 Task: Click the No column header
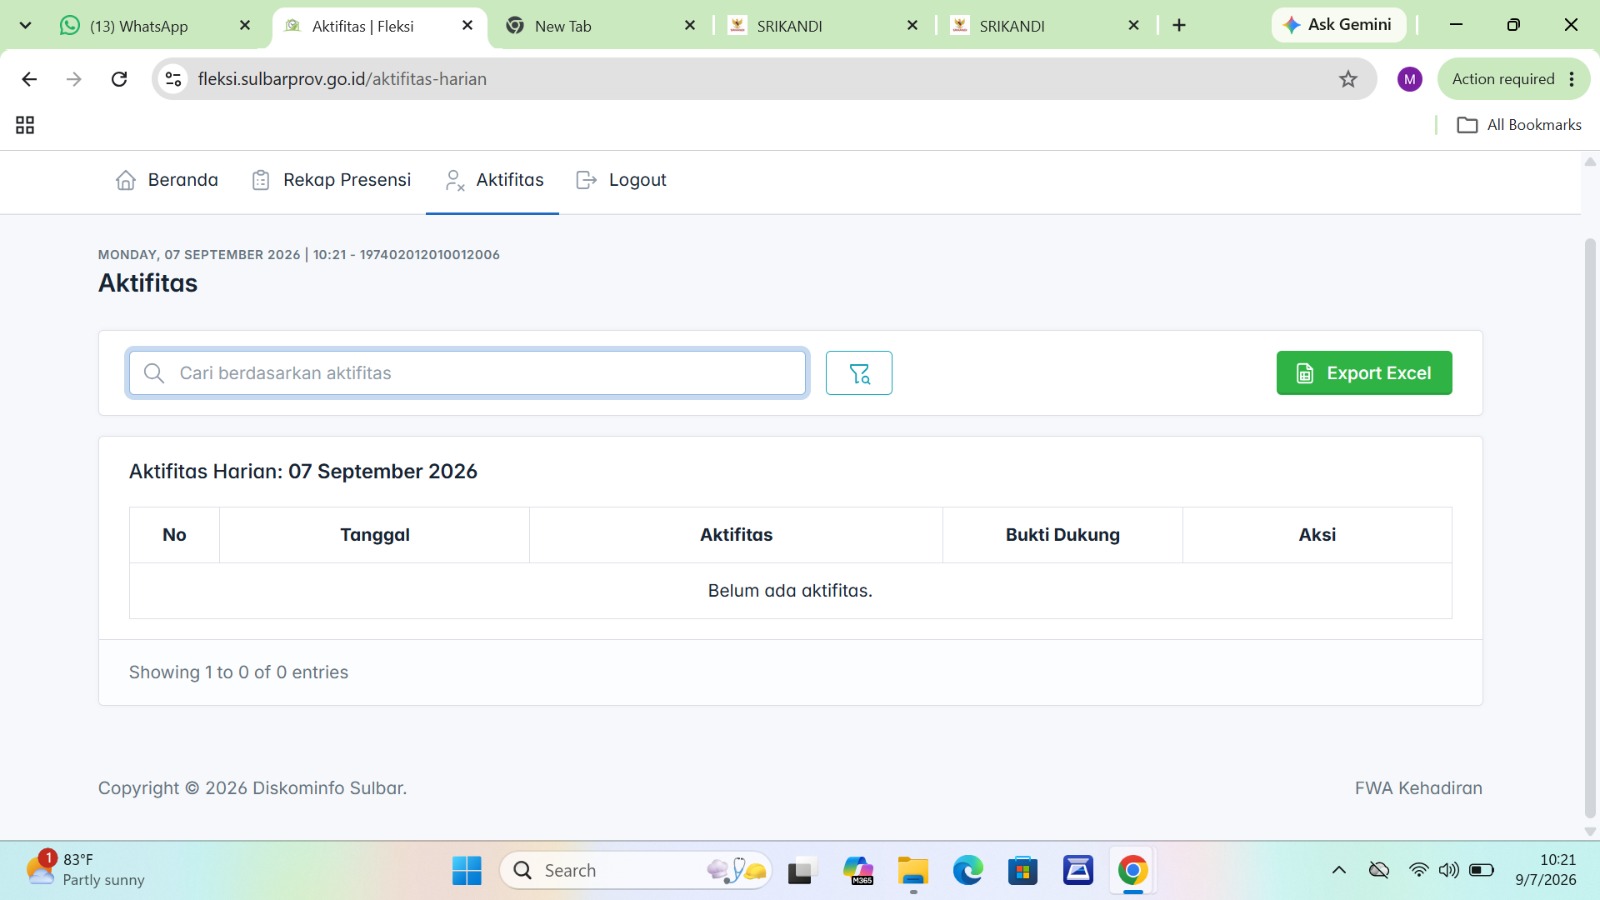(x=174, y=535)
